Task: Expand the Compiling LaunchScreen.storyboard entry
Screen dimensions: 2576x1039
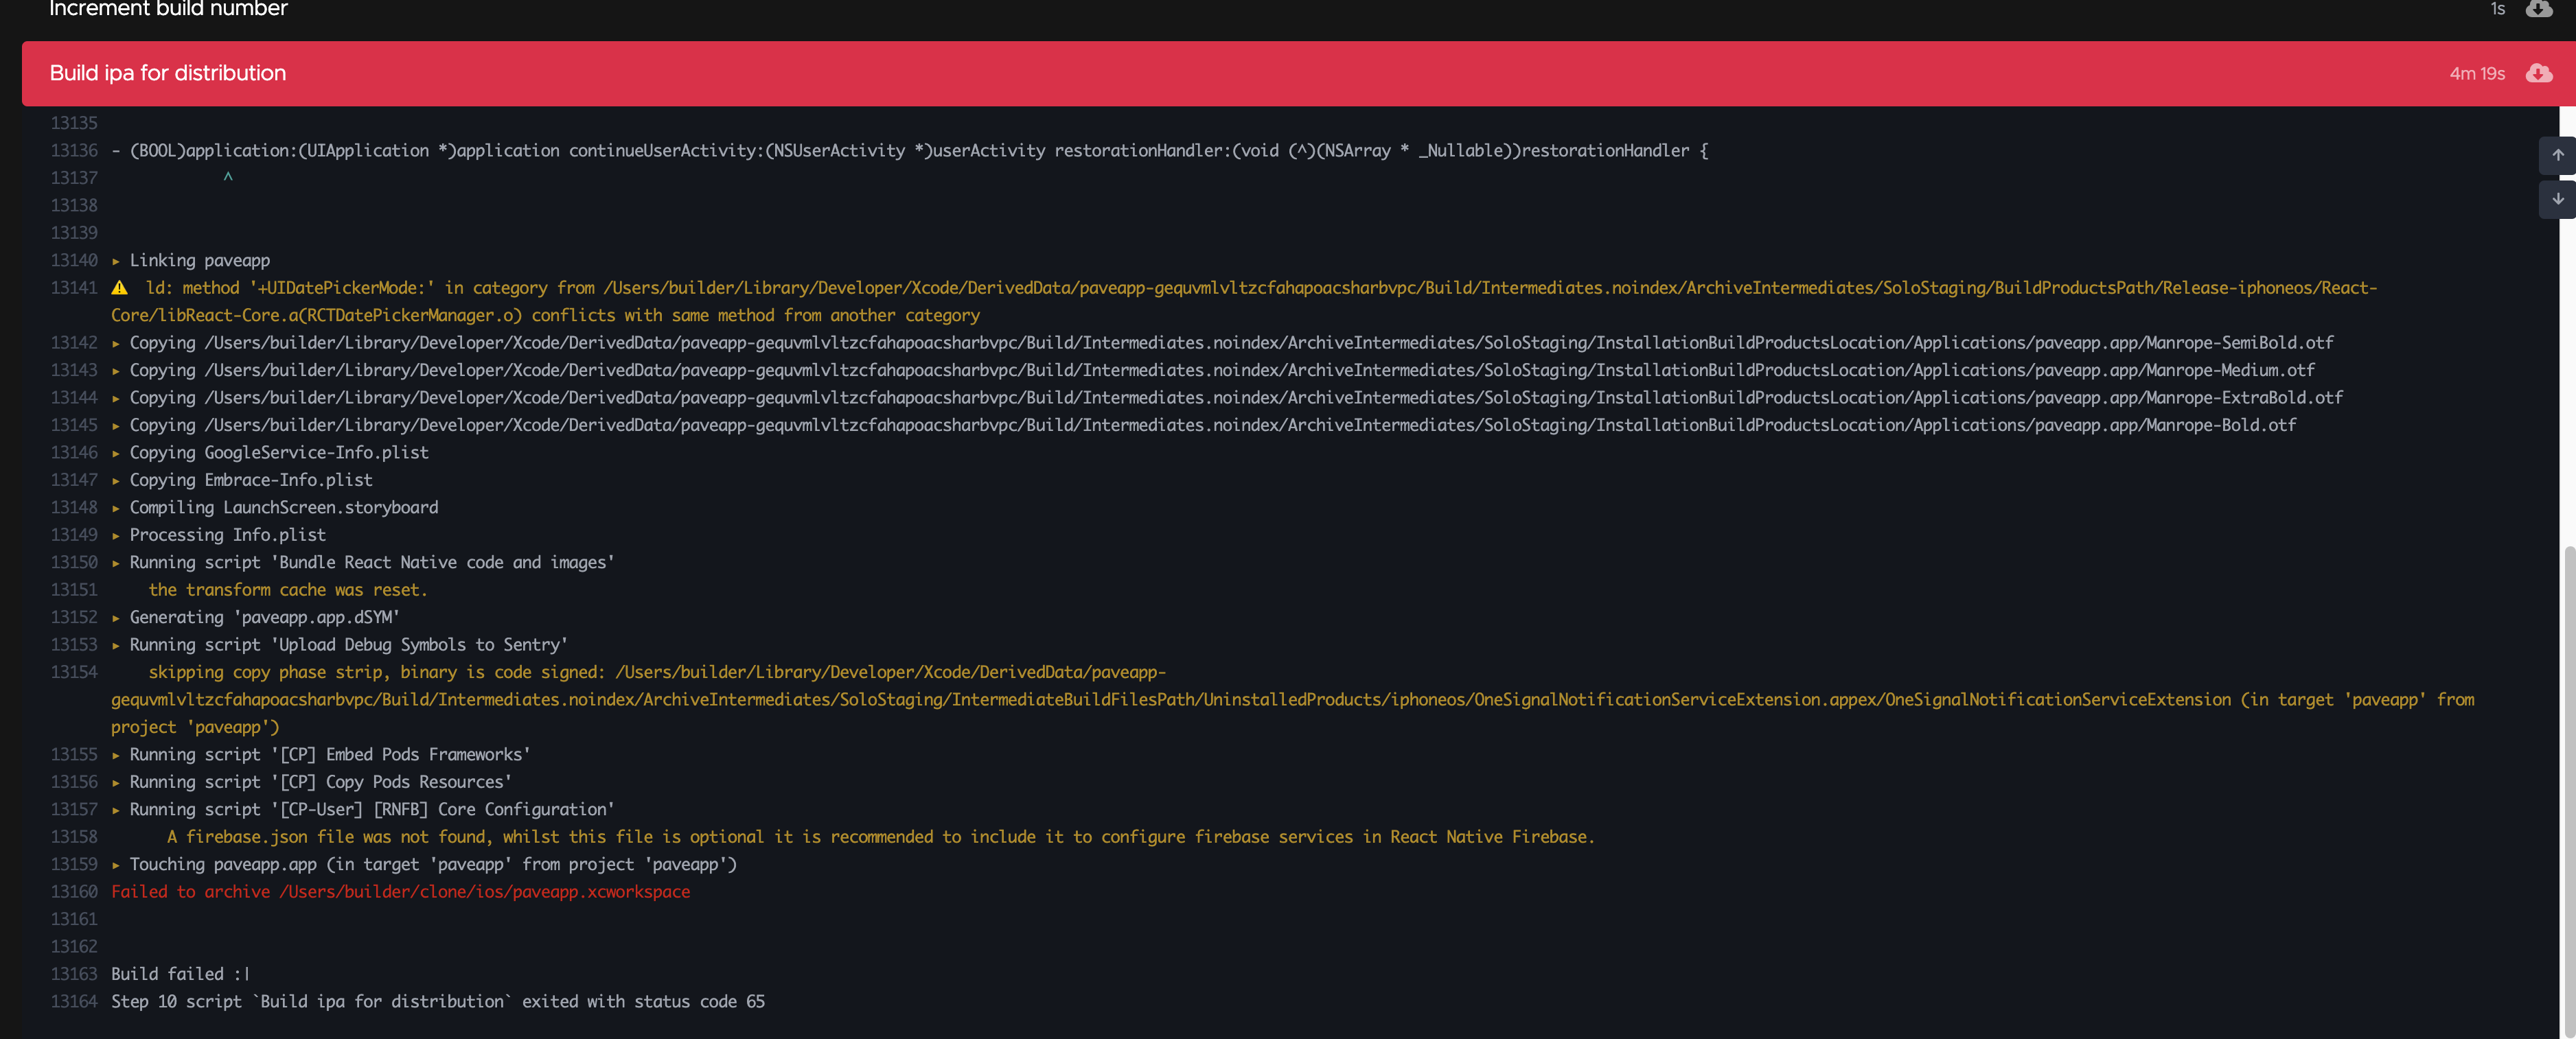Action: coord(116,508)
